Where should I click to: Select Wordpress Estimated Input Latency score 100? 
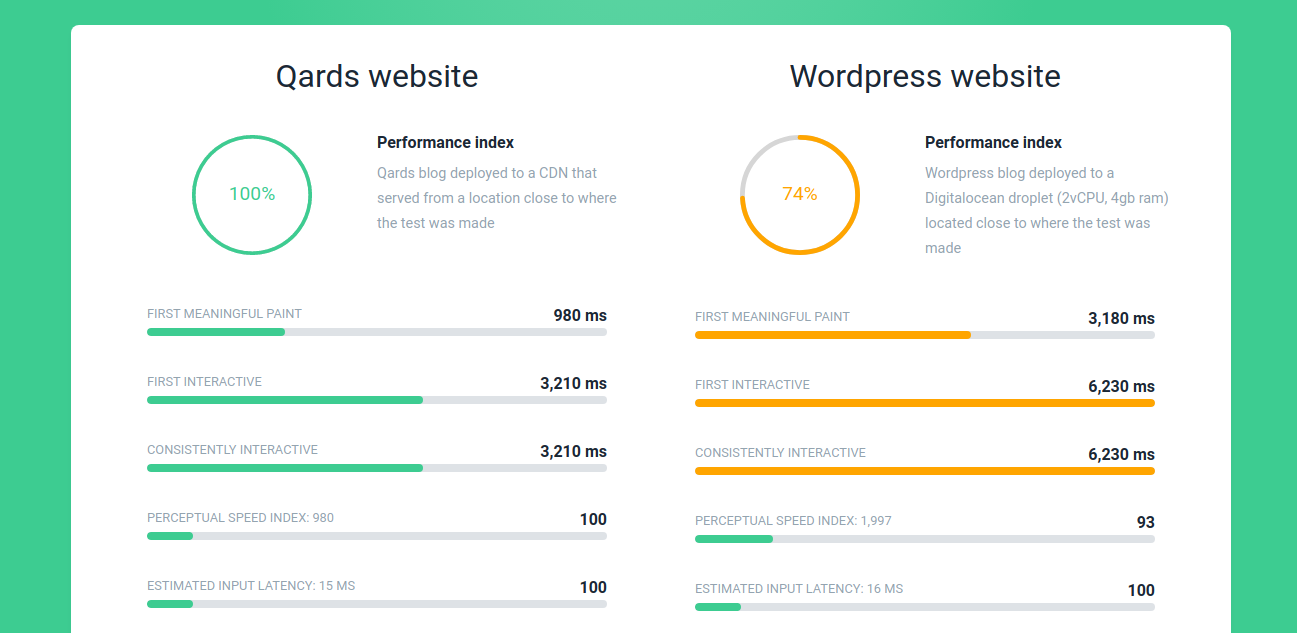1141,590
